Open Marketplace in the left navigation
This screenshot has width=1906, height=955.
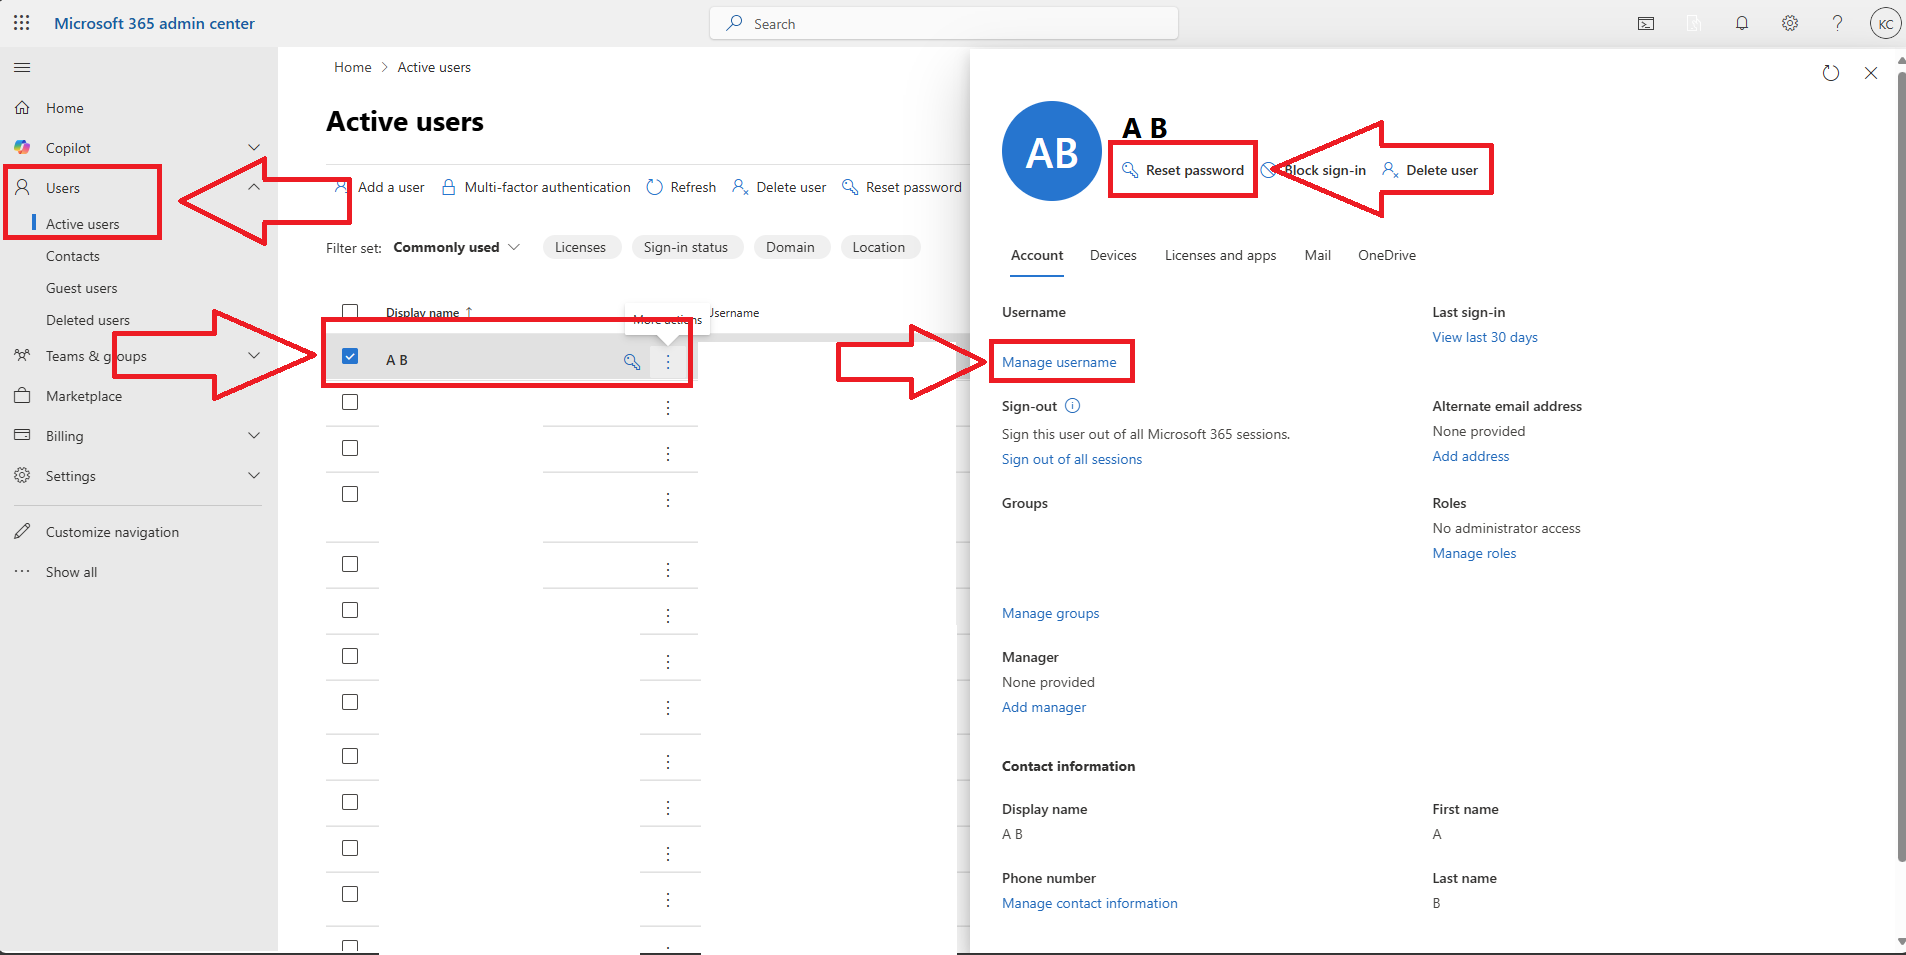pos(84,396)
